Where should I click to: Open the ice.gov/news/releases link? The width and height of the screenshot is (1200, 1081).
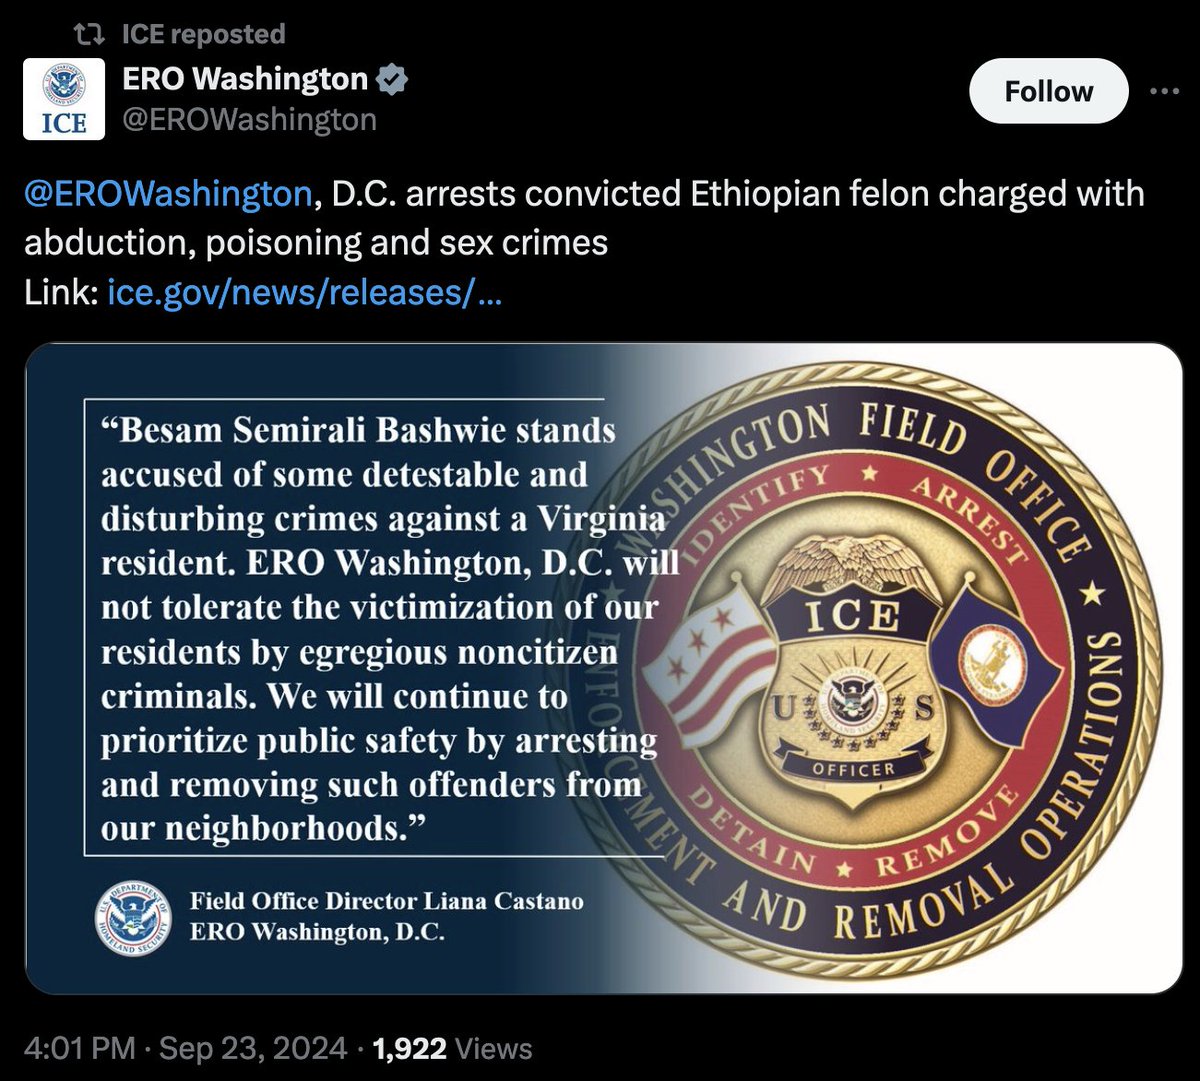305,293
